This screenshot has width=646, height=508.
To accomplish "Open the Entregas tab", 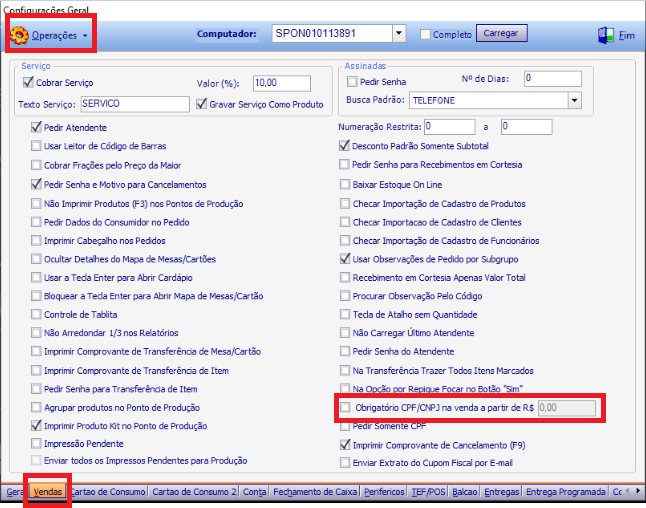I will (x=501, y=492).
